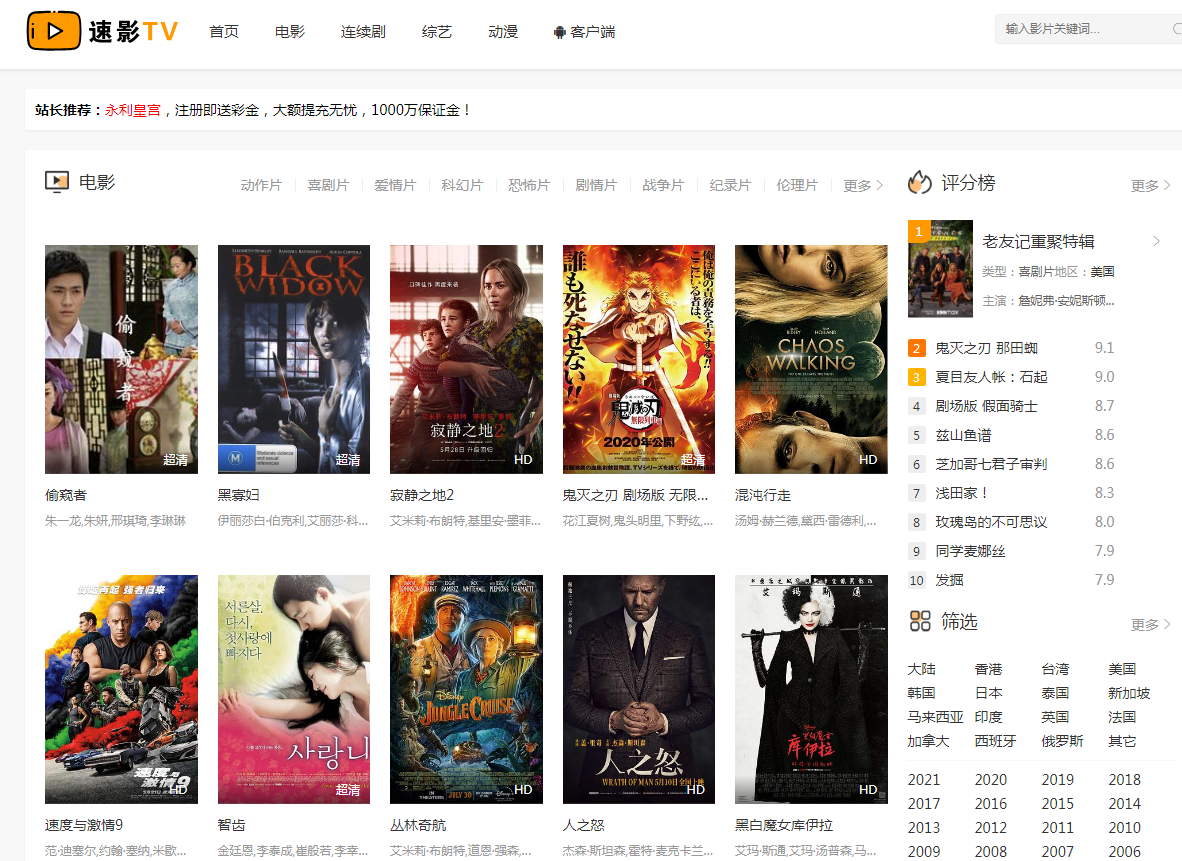Viewport: 1182px width, 861px height.
Task: Open 兹山鱼谱 in the rankings
Action: click(963, 435)
